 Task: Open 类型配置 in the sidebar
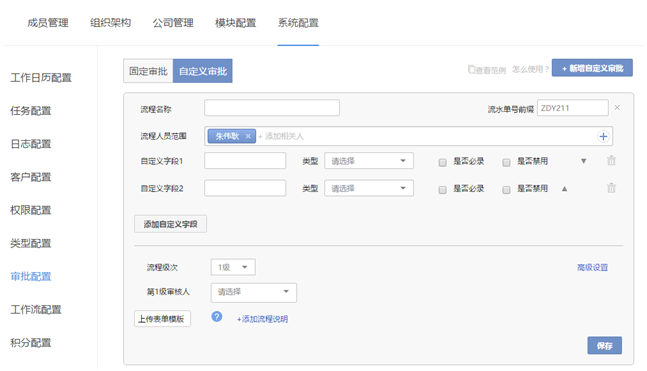click(x=31, y=243)
